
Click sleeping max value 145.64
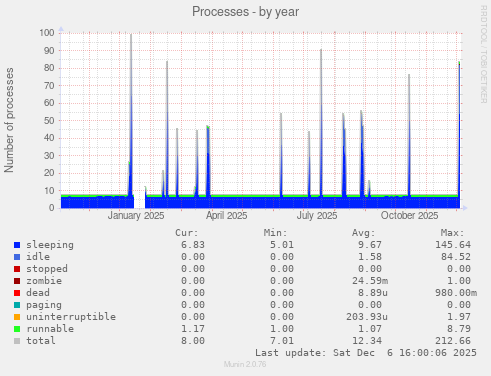(453, 245)
